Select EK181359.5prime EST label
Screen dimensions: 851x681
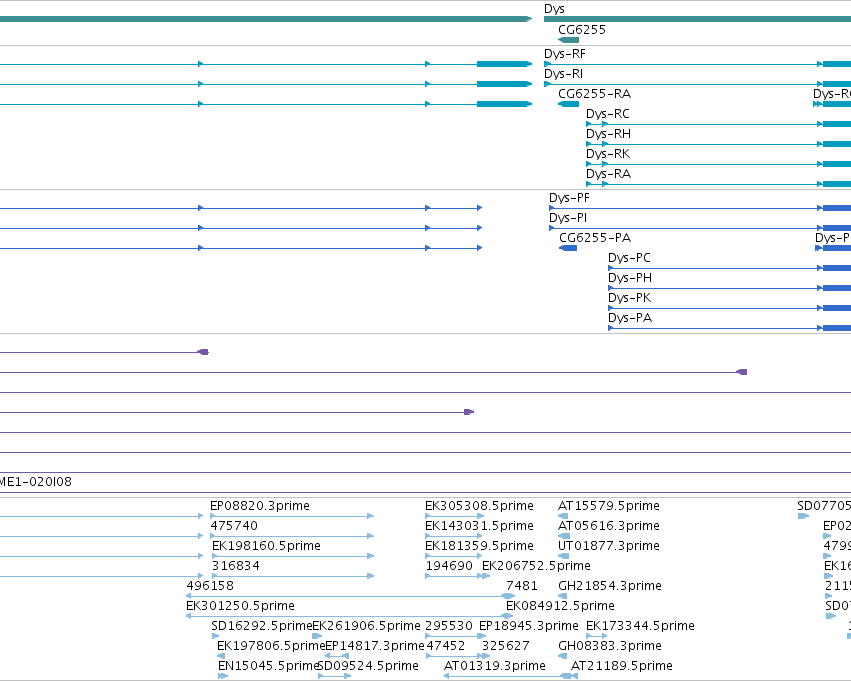(x=479, y=546)
